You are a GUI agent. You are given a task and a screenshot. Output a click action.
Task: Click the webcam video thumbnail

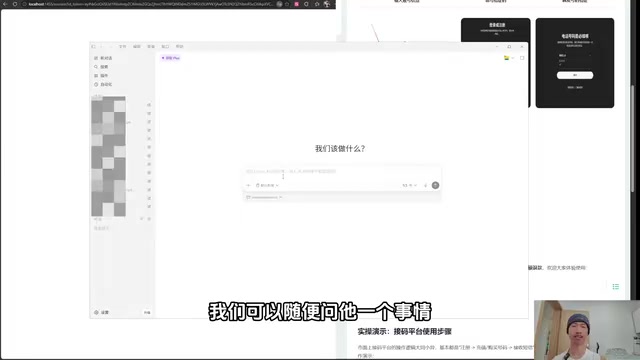coord(587,330)
